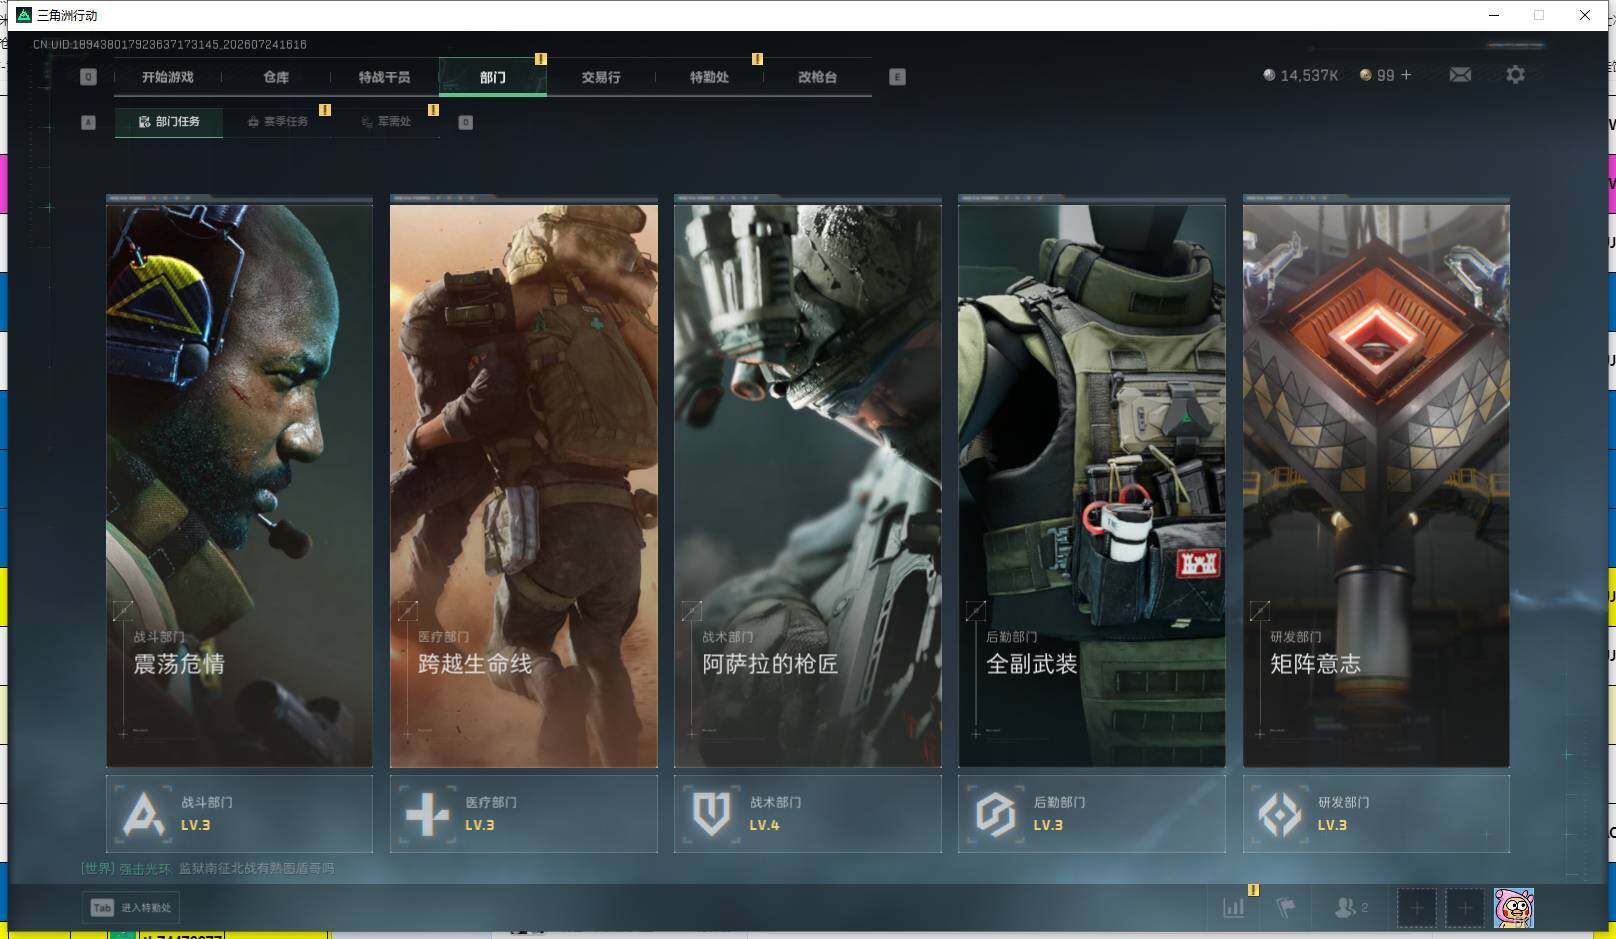Click the 震荡危情 title text
The image size is (1616, 939).
click(x=179, y=664)
